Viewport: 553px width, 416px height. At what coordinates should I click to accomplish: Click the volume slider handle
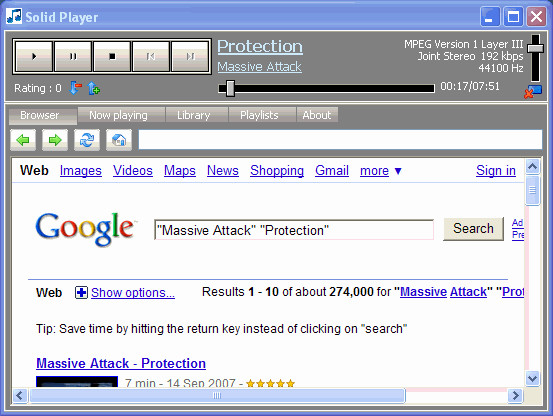[535, 48]
